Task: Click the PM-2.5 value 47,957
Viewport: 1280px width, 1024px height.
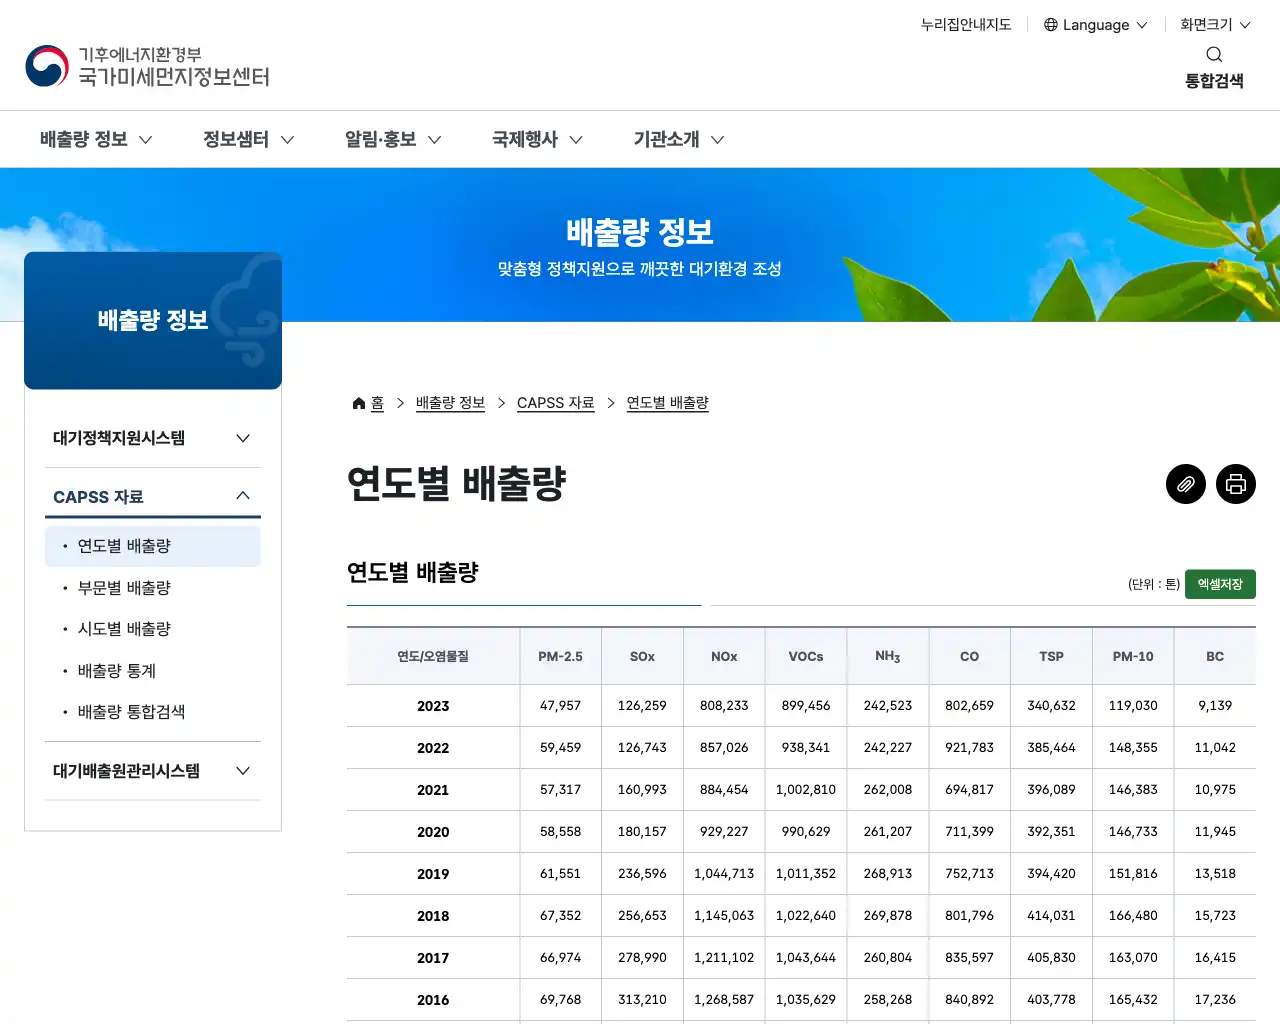Action: click(x=560, y=706)
